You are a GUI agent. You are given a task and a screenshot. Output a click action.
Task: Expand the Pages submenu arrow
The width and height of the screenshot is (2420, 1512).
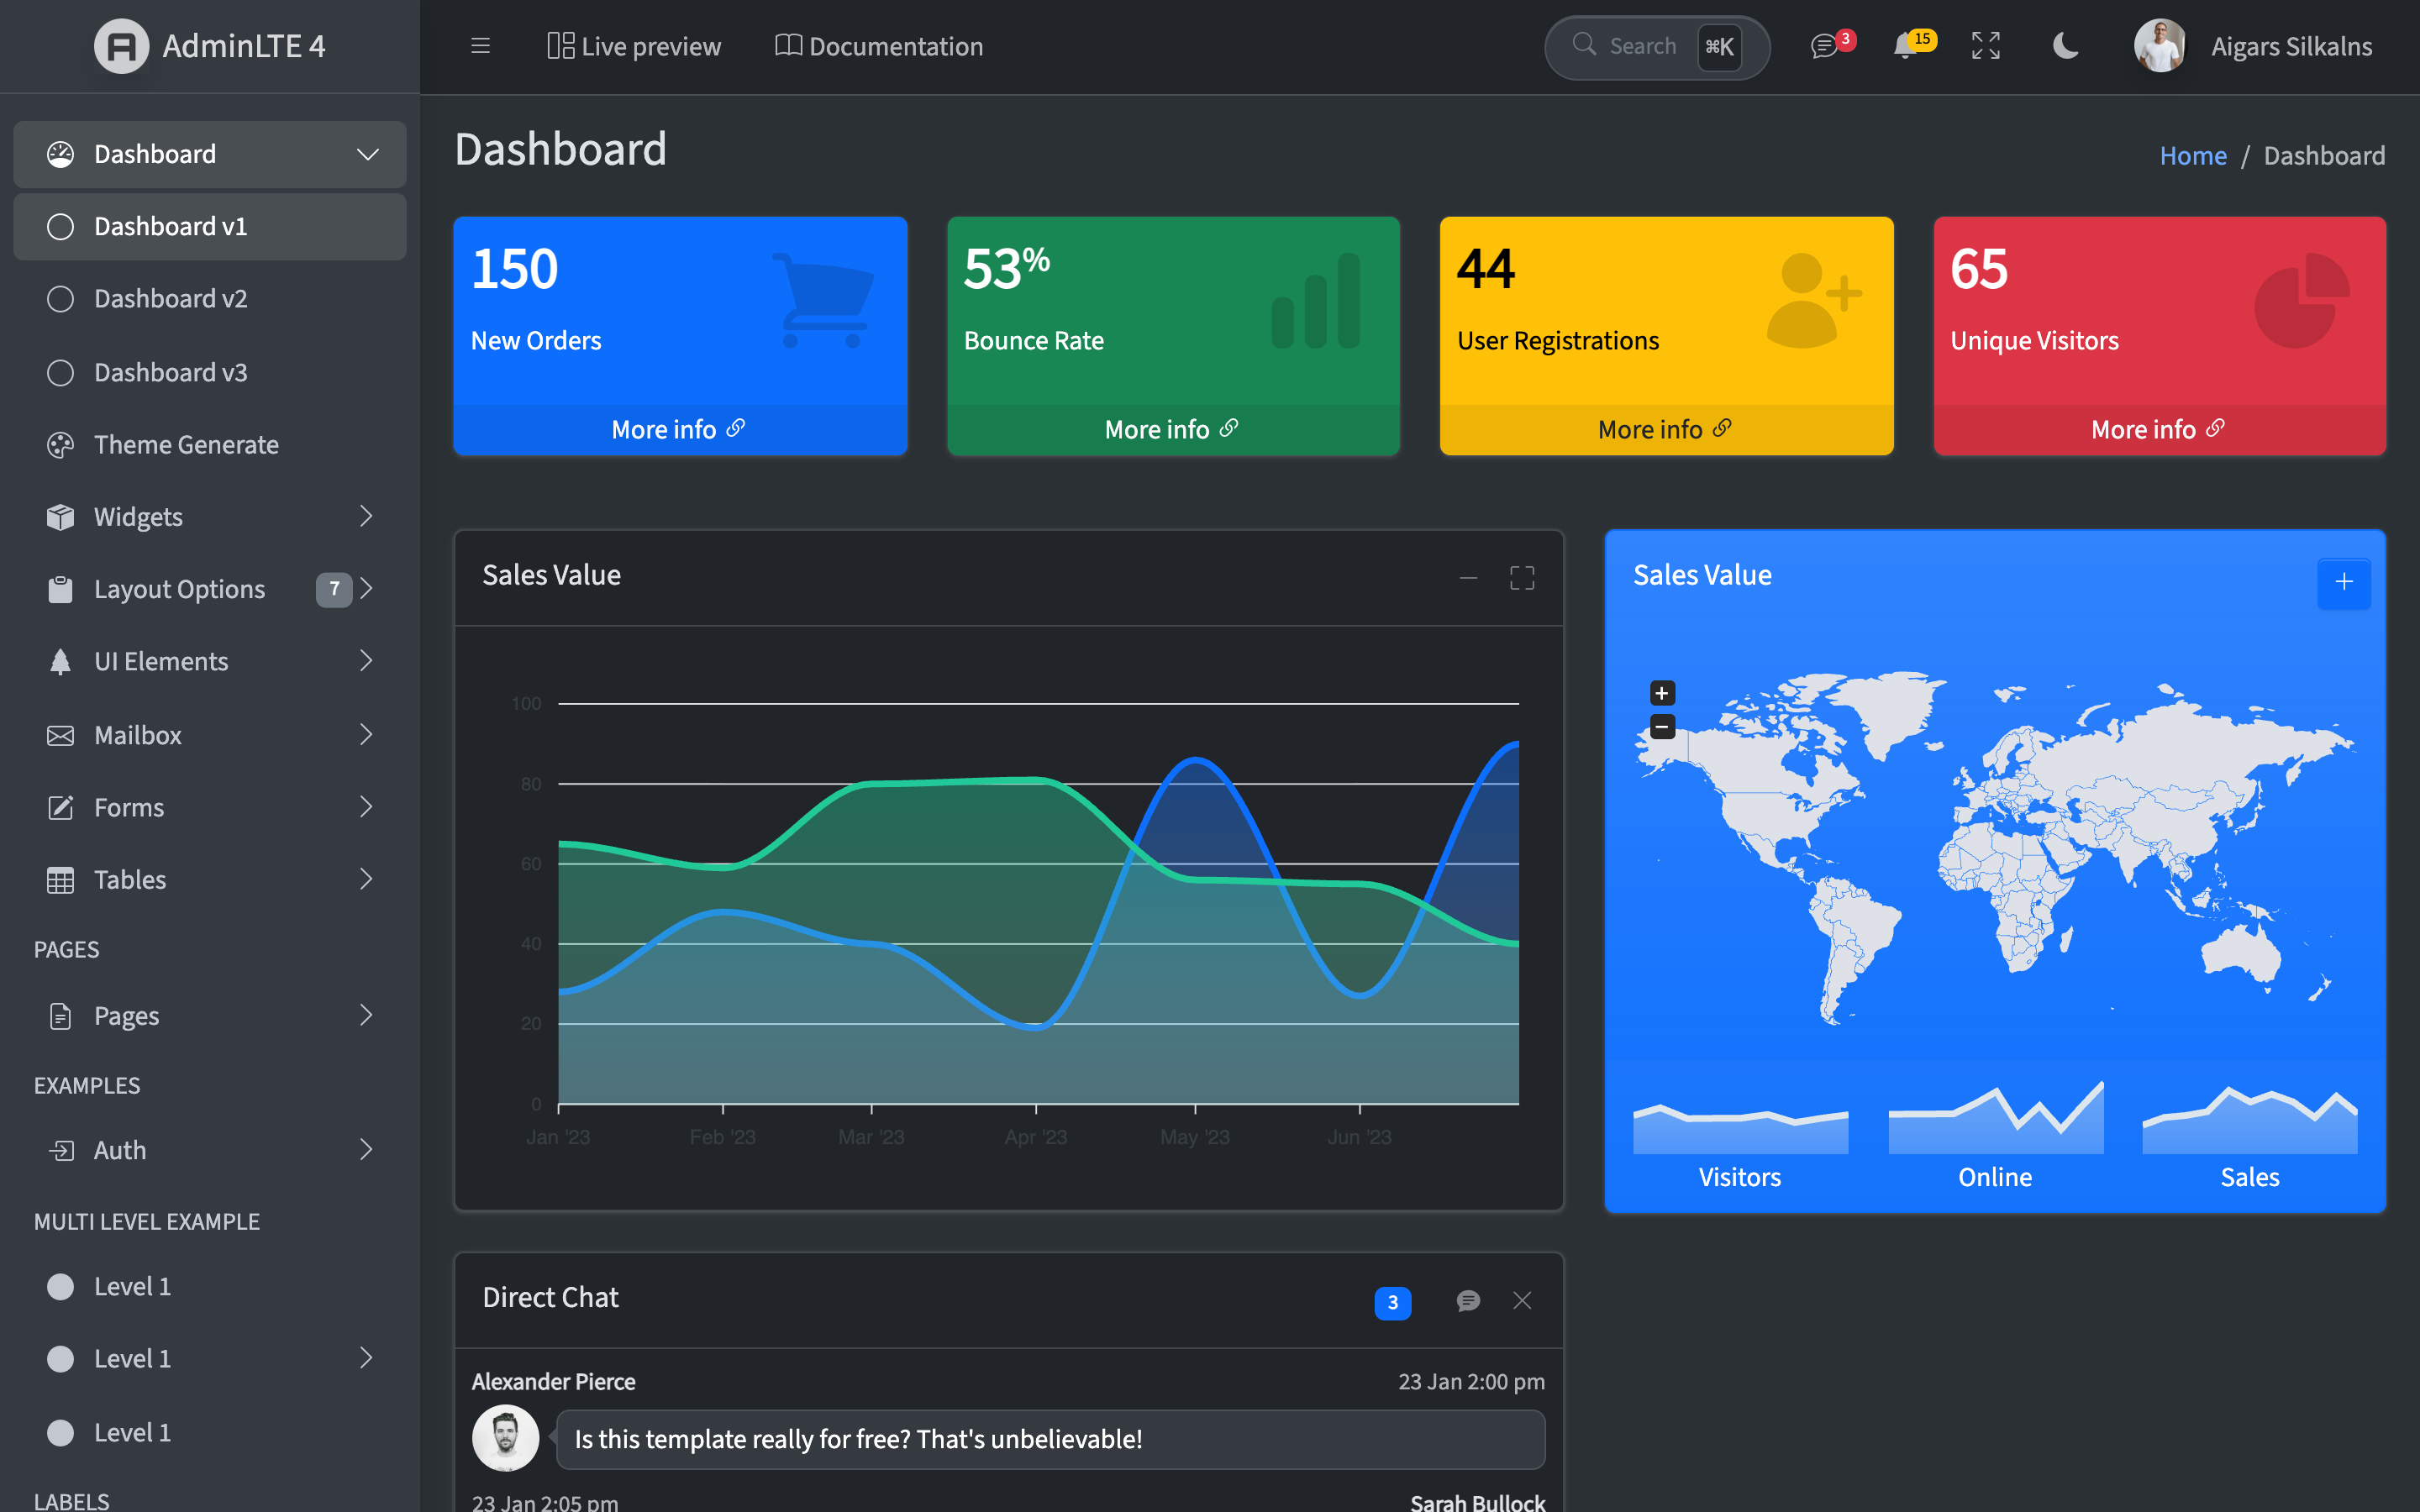coord(366,1015)
